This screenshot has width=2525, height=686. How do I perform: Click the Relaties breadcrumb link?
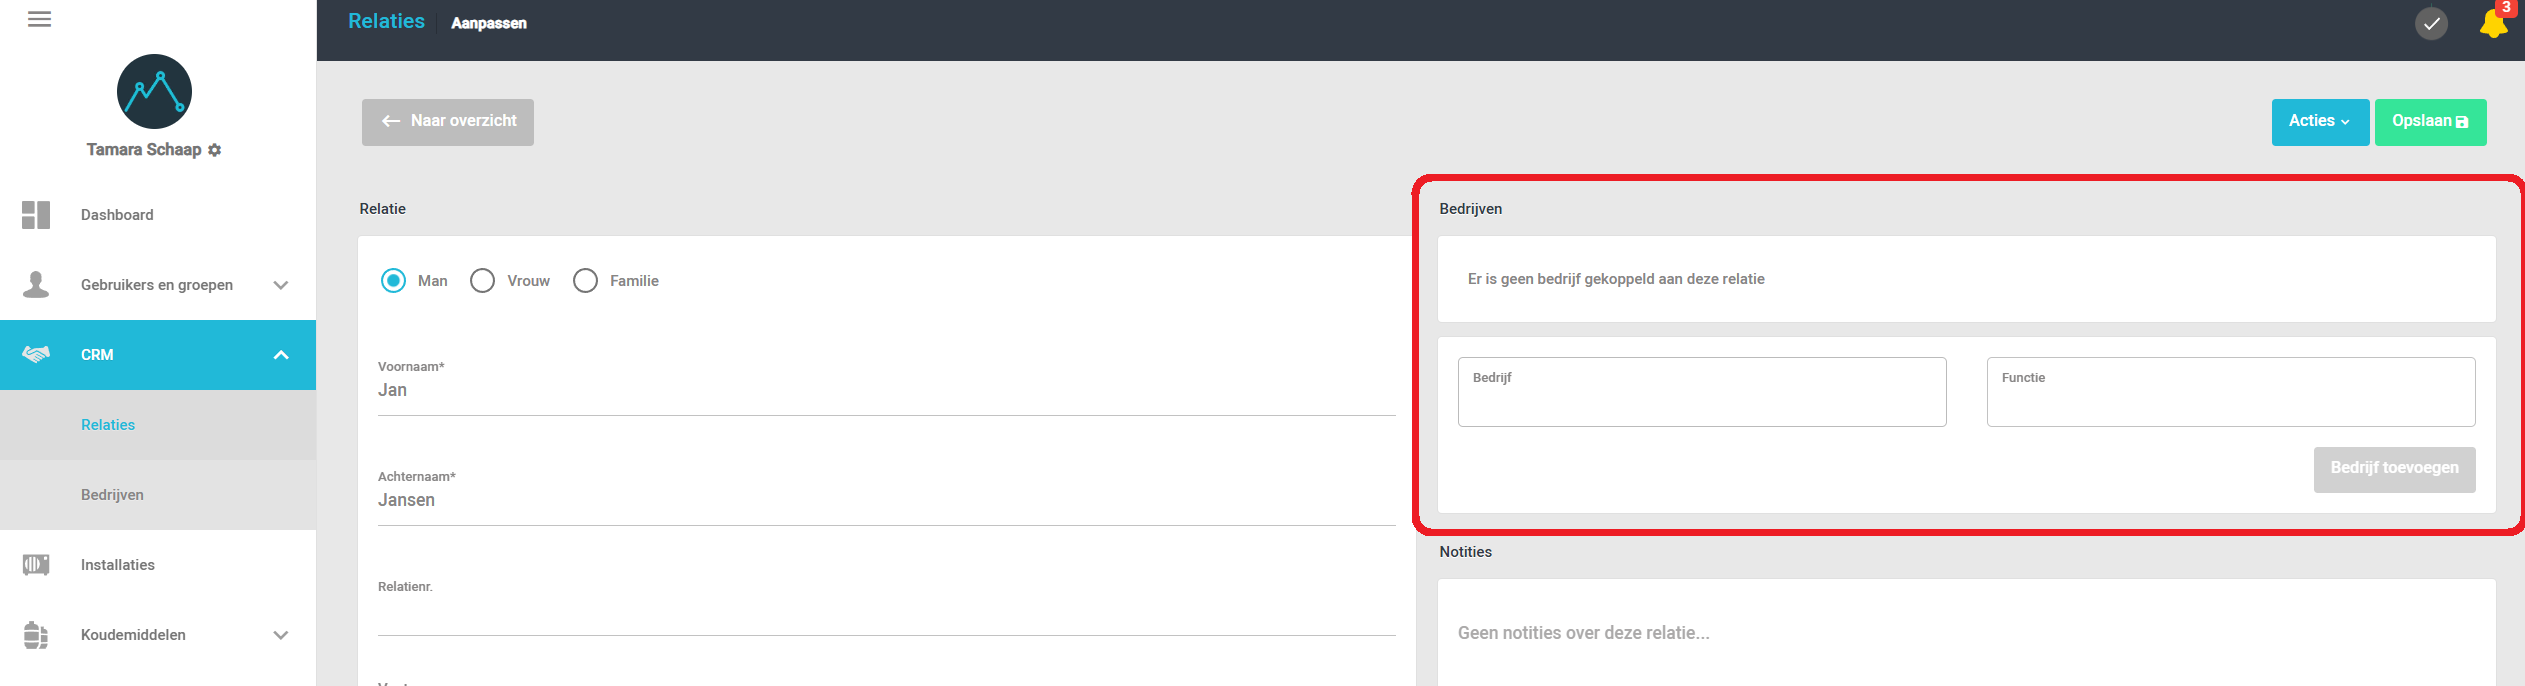386,21
